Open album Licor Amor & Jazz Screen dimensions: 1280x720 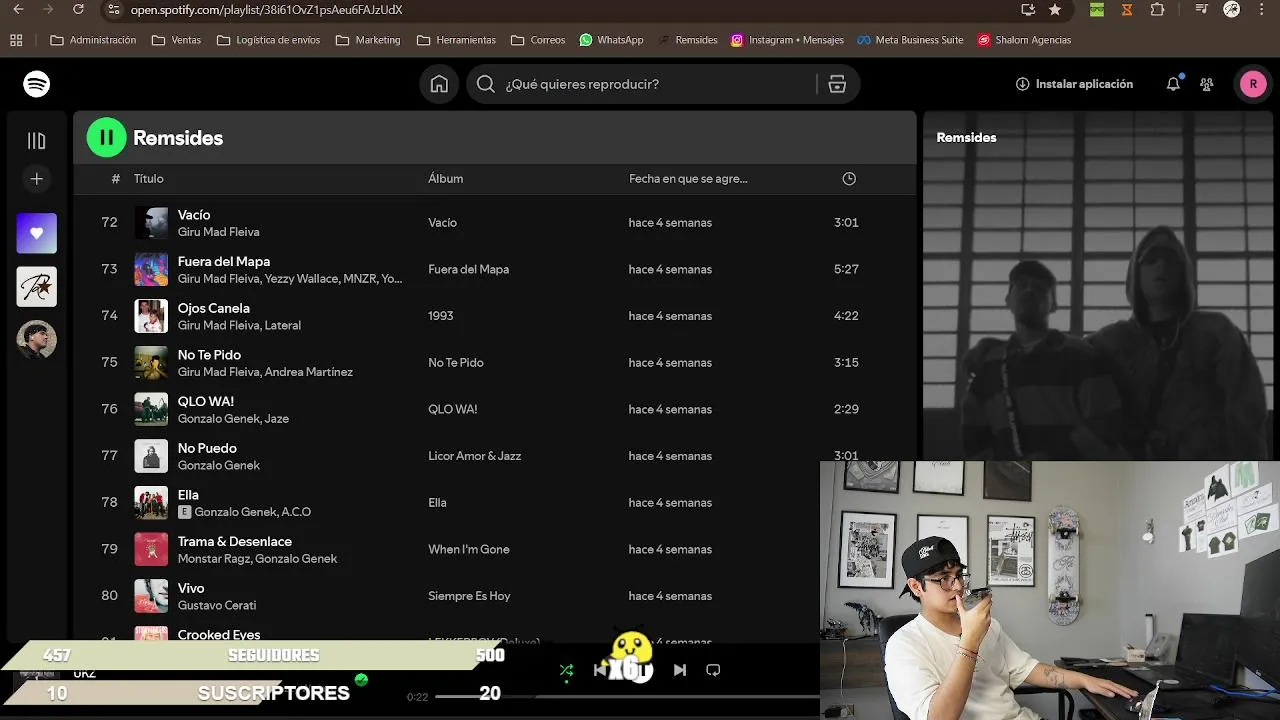coord(475,456)
